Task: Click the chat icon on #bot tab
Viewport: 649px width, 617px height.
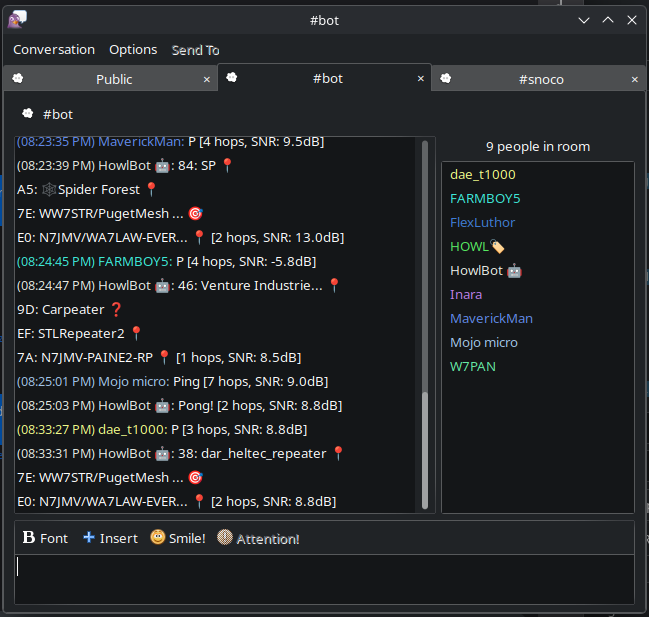Action: click(231, 77)
